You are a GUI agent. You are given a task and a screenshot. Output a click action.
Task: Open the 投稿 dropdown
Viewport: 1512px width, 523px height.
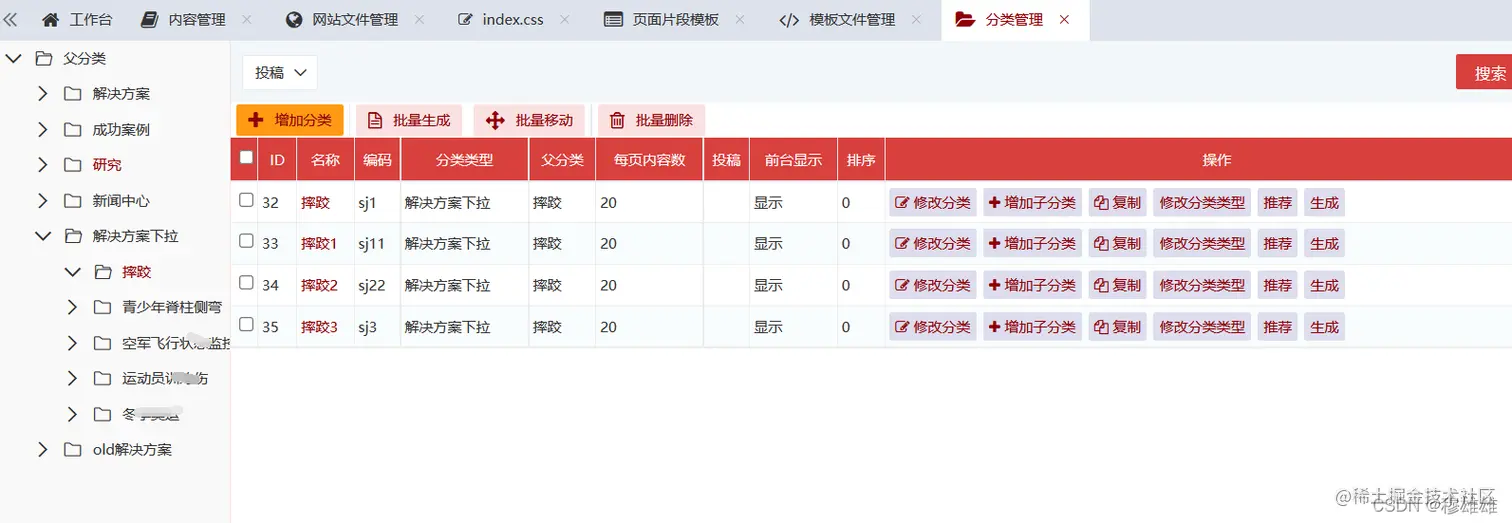coord(280,73)
